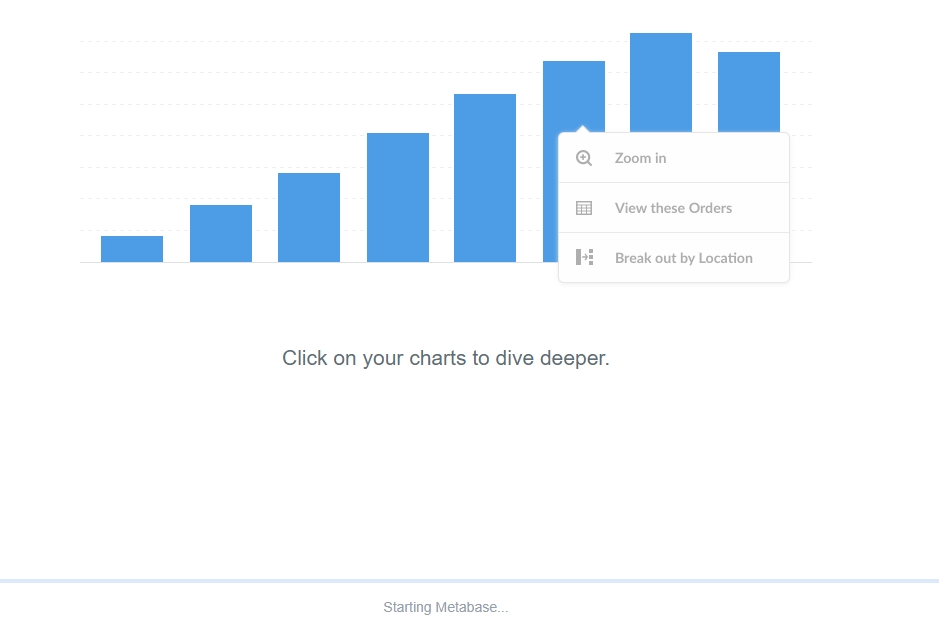Viewport: 939px width, 632px height.
Task: Click the sixth bar above the popup menu
Action: pyautogui.click(x=574, y=95)
